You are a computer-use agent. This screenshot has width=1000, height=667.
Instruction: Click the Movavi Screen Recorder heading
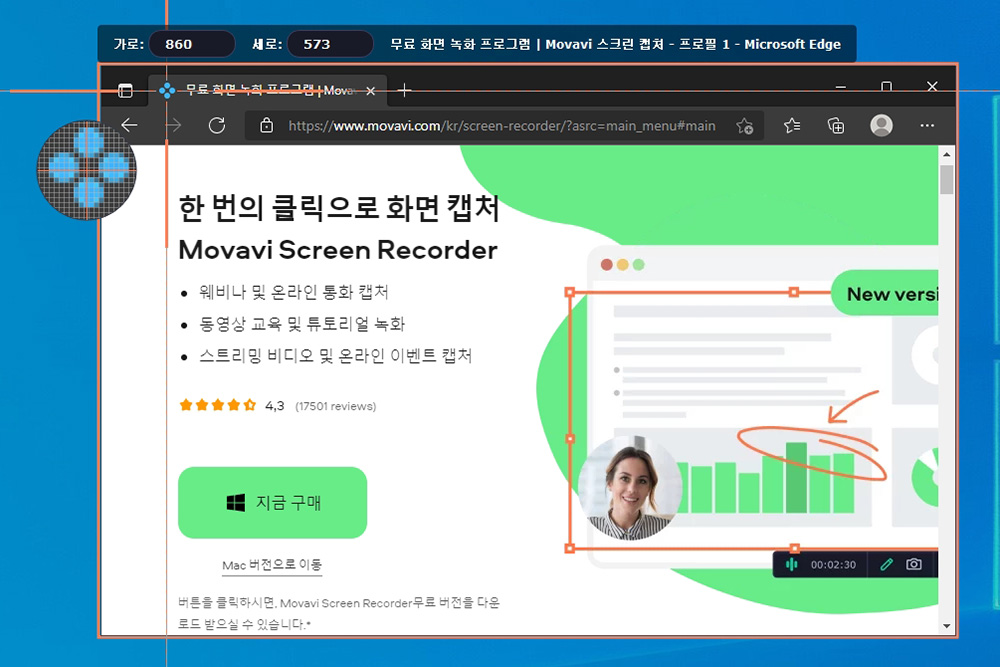[x=338, y=250]
